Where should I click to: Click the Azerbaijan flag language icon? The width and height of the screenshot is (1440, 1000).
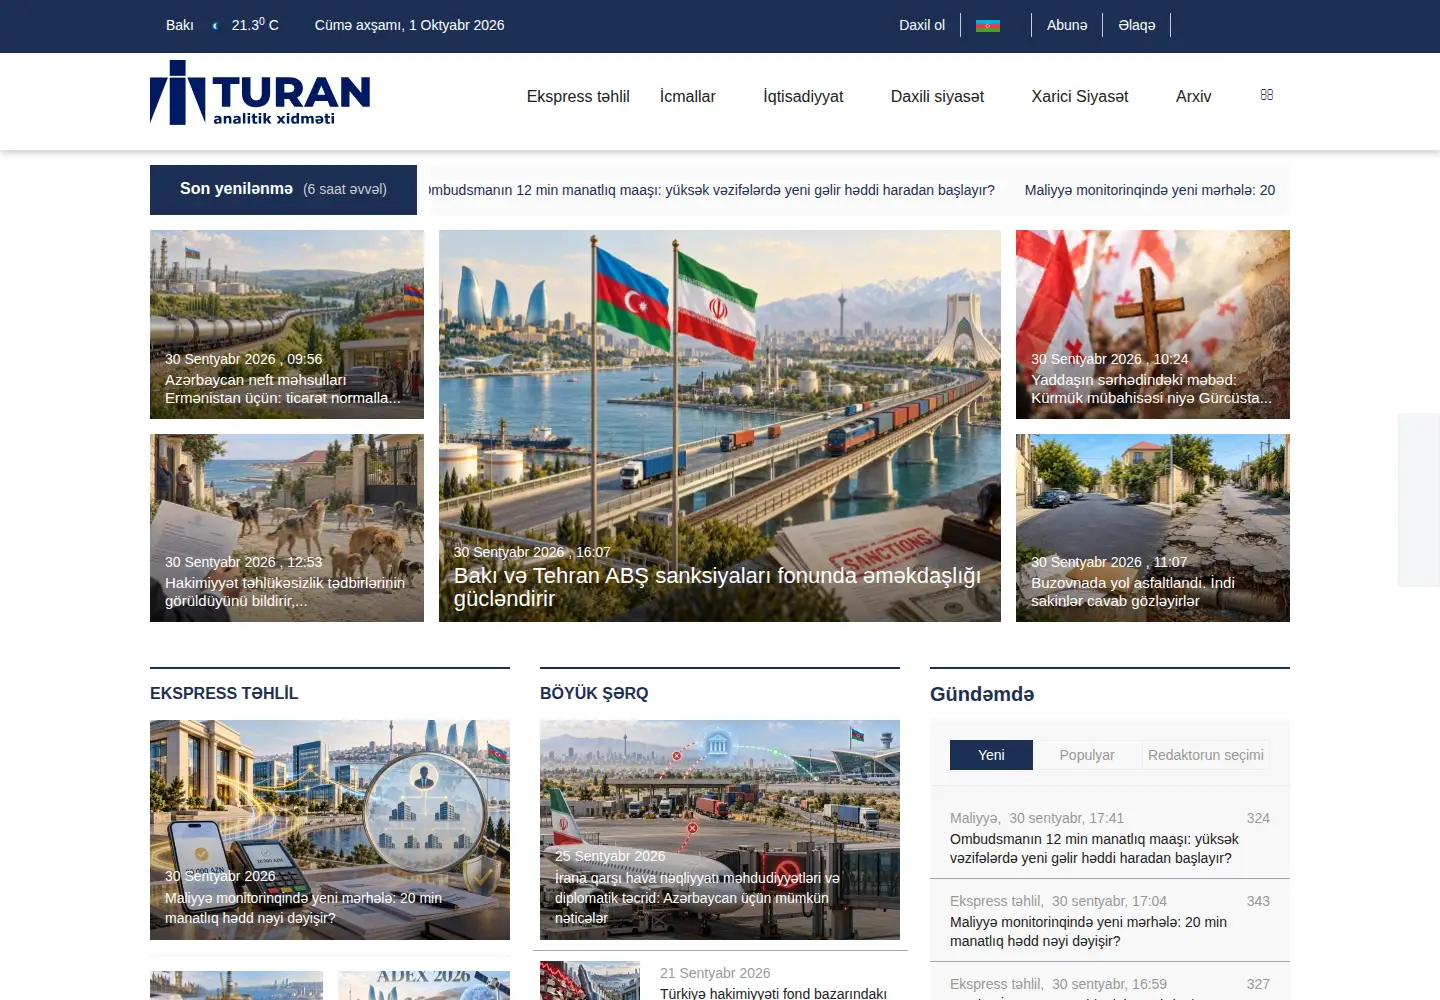tap(988, 25)
